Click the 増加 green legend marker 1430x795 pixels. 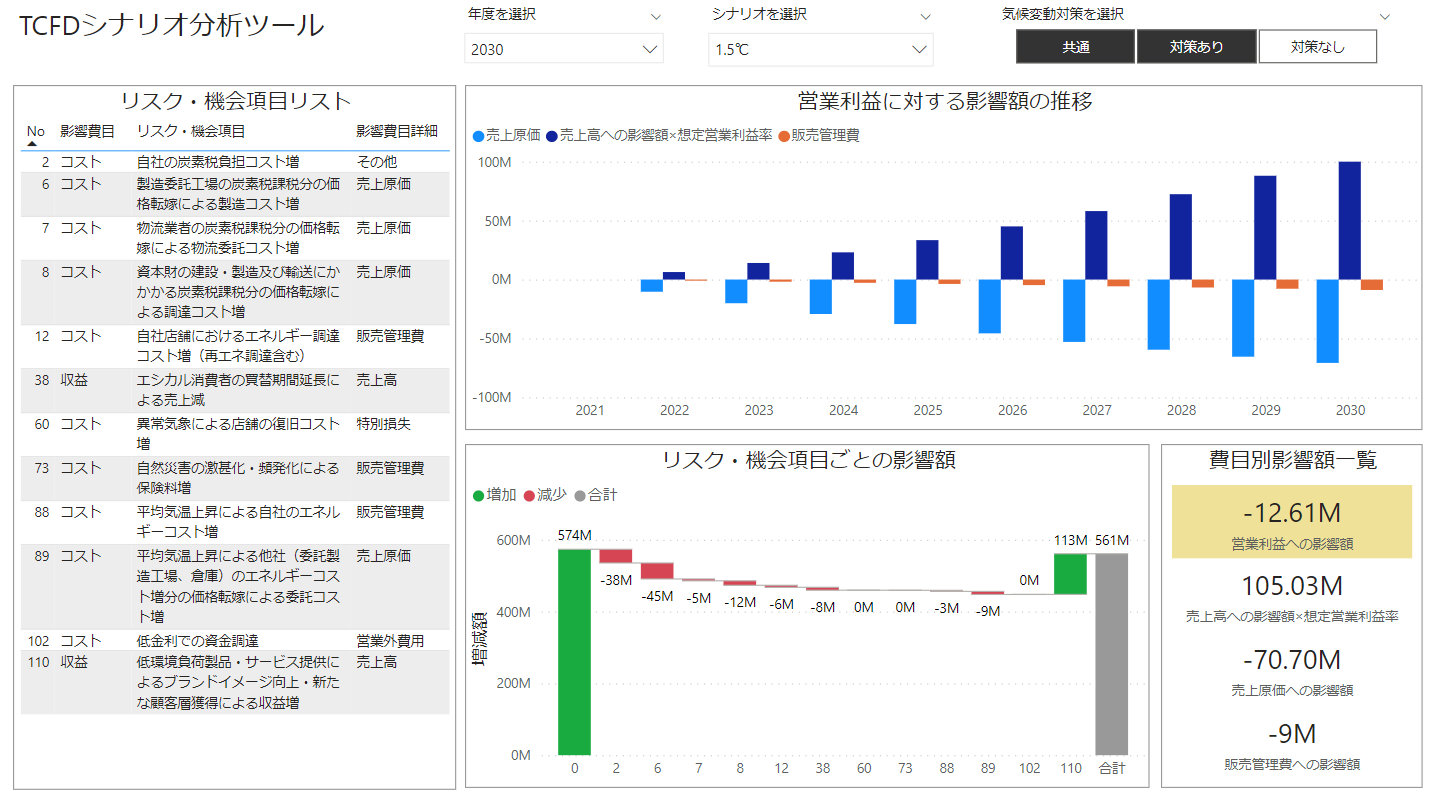tap(479, 495)
